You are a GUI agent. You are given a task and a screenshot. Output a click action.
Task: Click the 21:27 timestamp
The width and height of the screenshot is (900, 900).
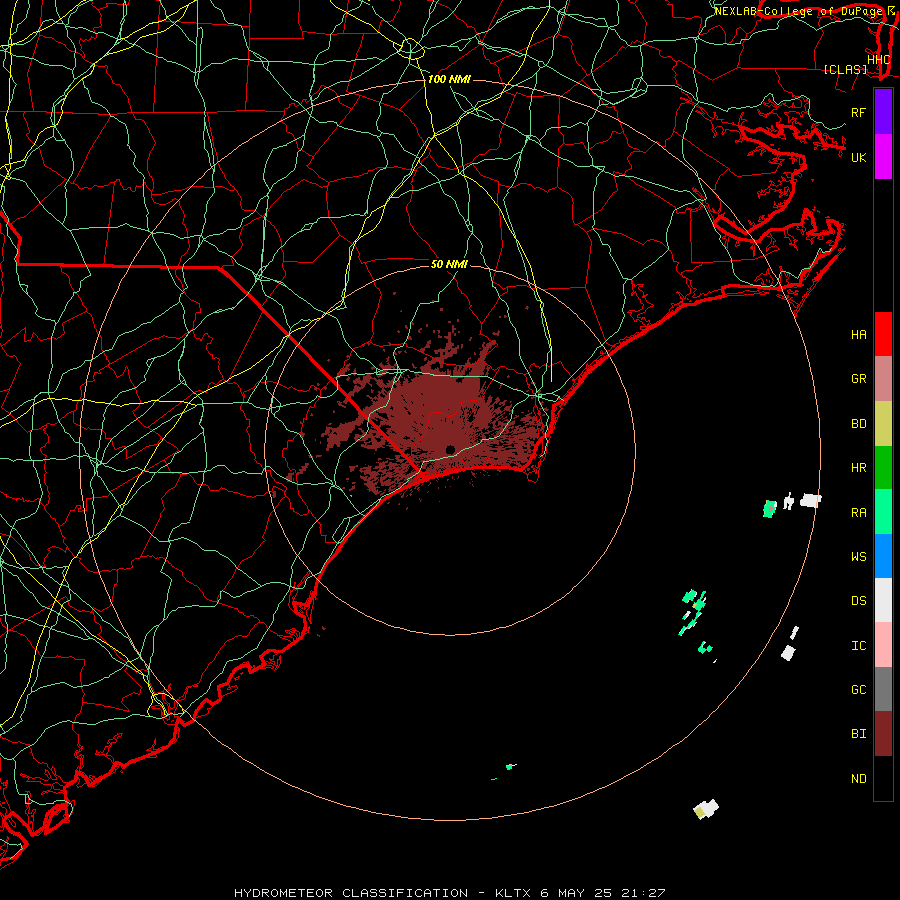pos(642,893)
